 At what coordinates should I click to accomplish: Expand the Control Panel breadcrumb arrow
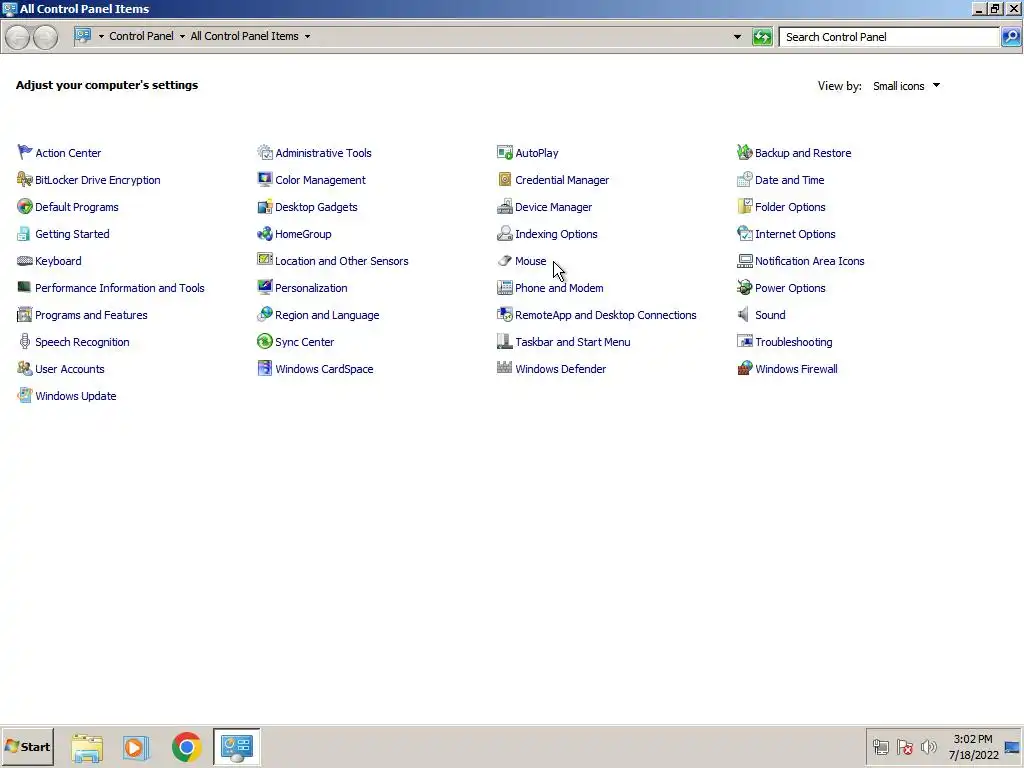(x=182, y=37)
